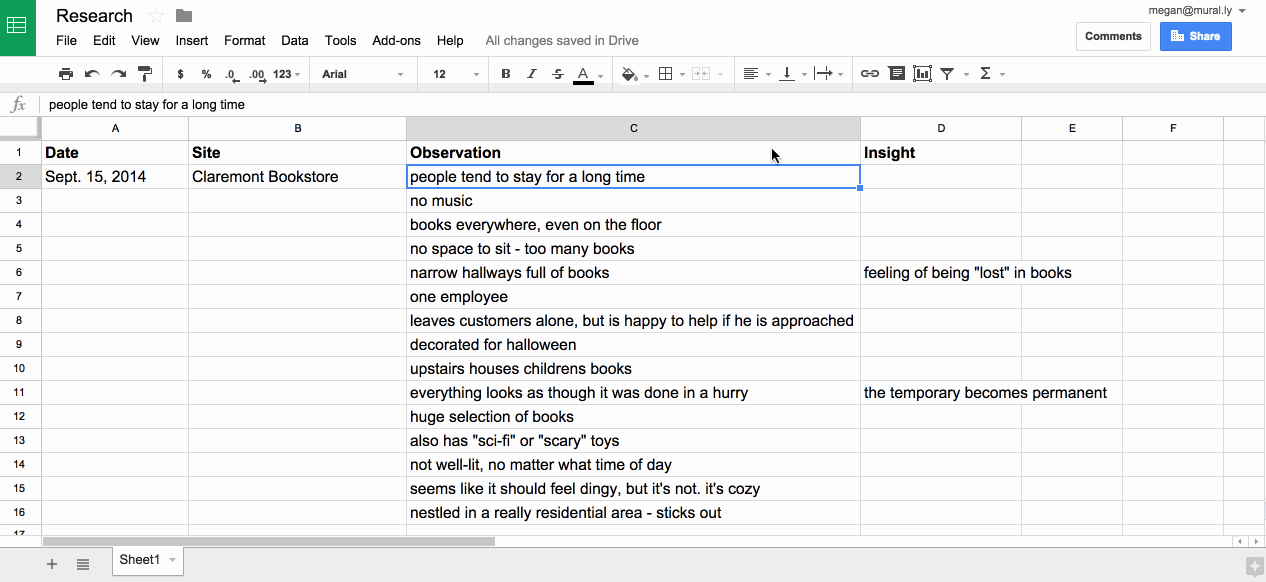Open the File menu
This screenshot has width=1266, height=582.
[x=66, y=41]
